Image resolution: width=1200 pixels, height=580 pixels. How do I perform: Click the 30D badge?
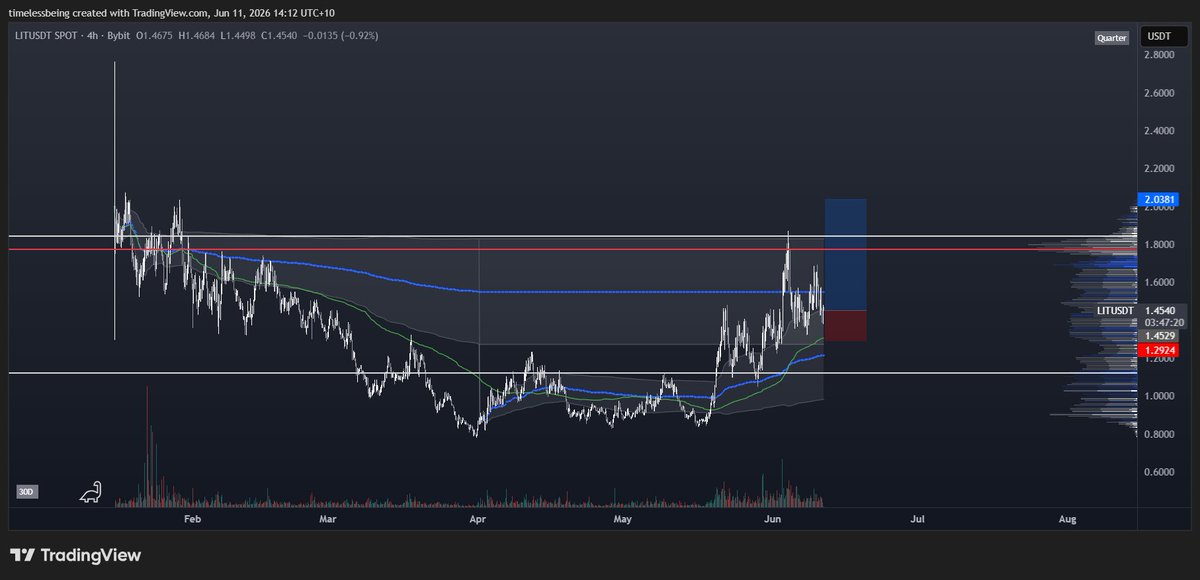point(28,493)
